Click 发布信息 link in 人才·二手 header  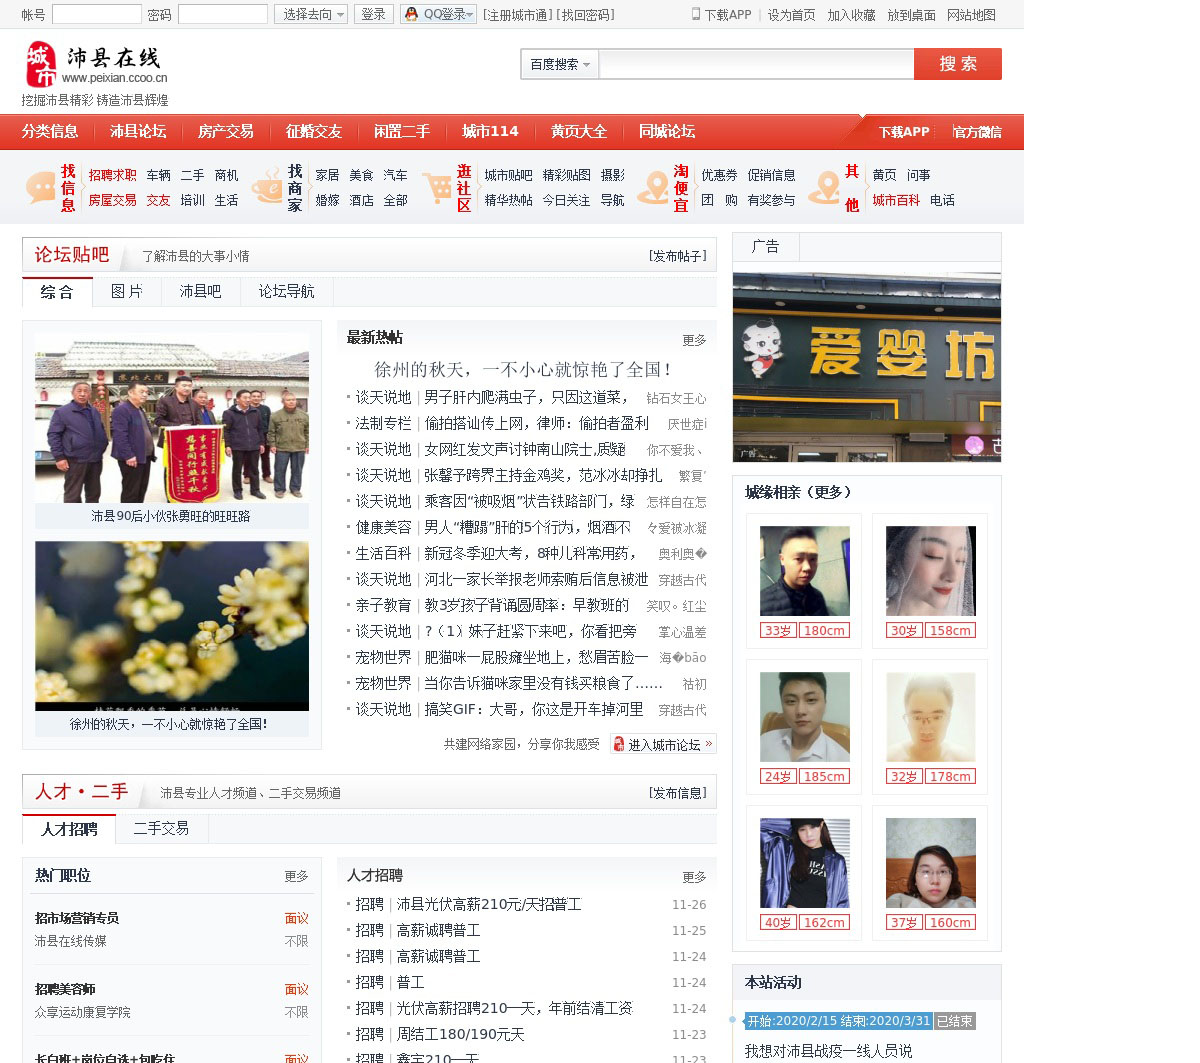pyautogui.click(x=678, y=793)
